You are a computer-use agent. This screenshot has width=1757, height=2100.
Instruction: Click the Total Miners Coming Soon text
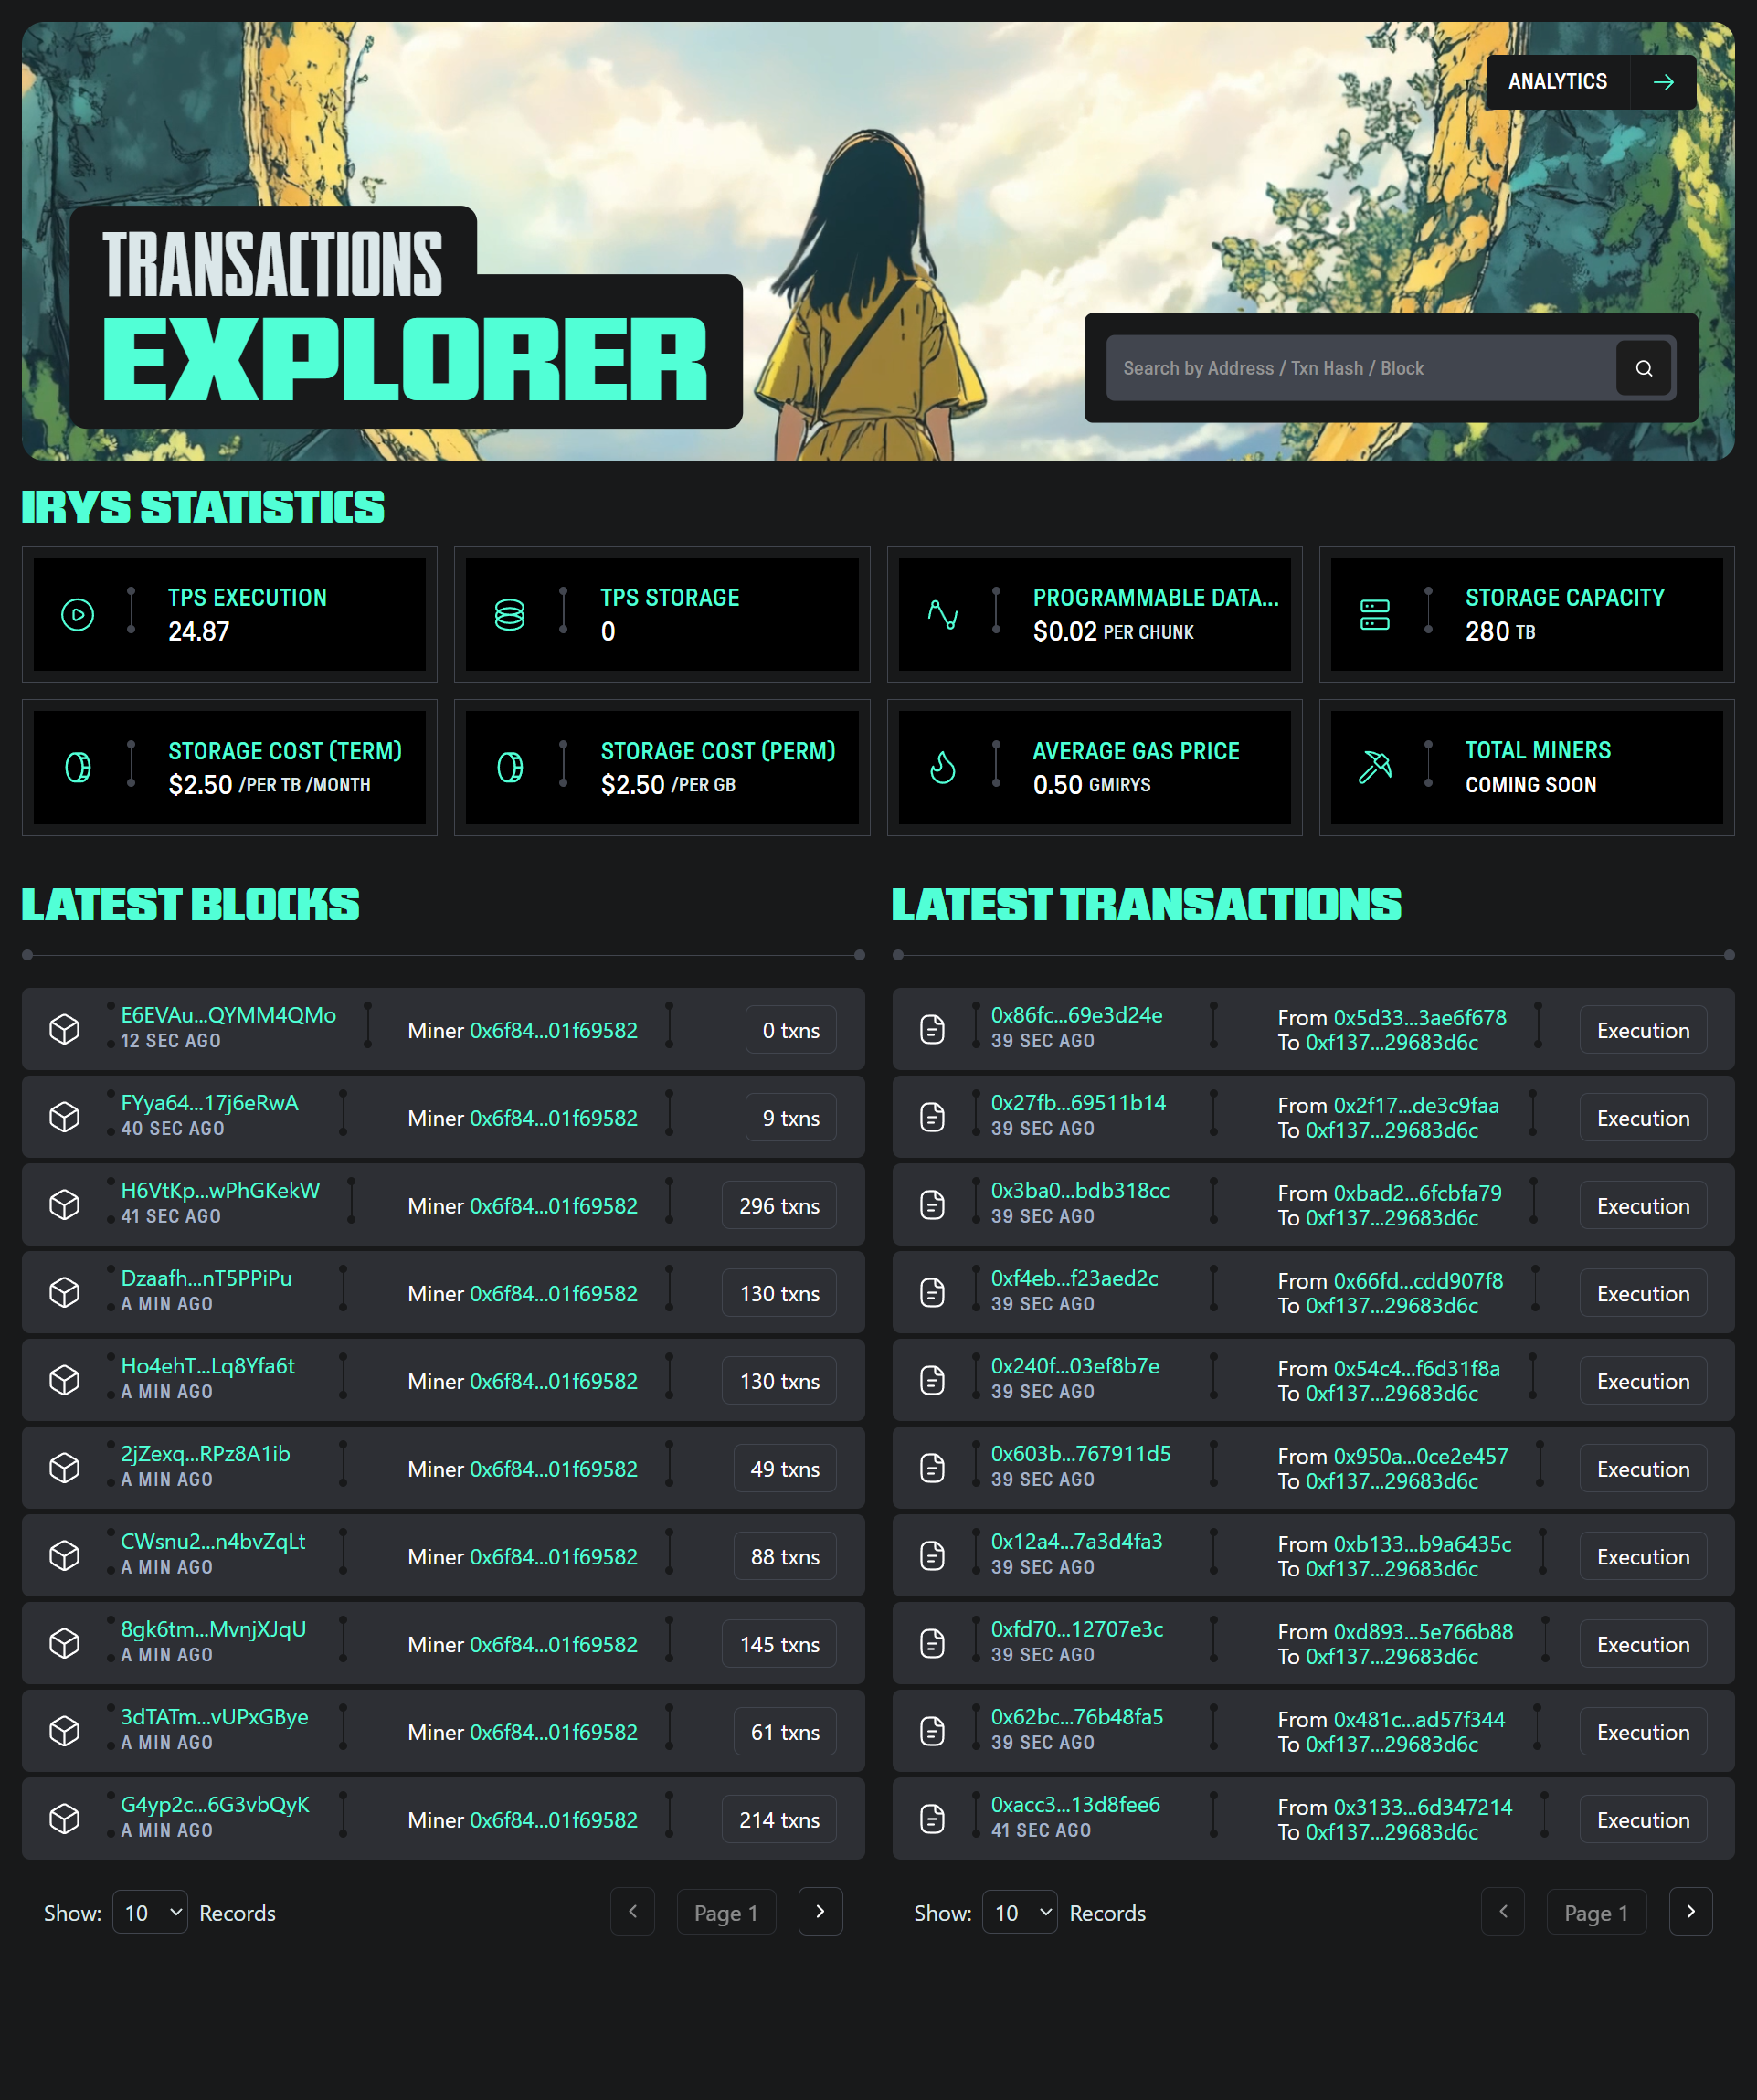click(1531, 785)
